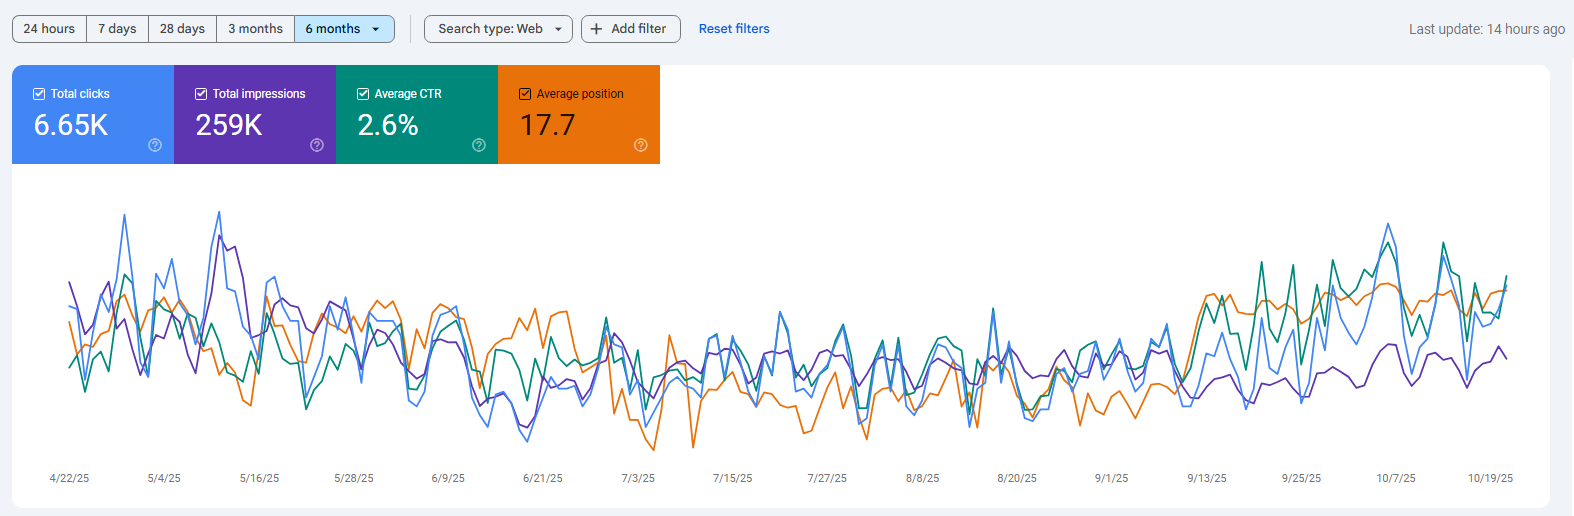Switch to the 7 days range
This screenshot has height=516, width=1574.
pyautogui.click(x=117, y=29)
